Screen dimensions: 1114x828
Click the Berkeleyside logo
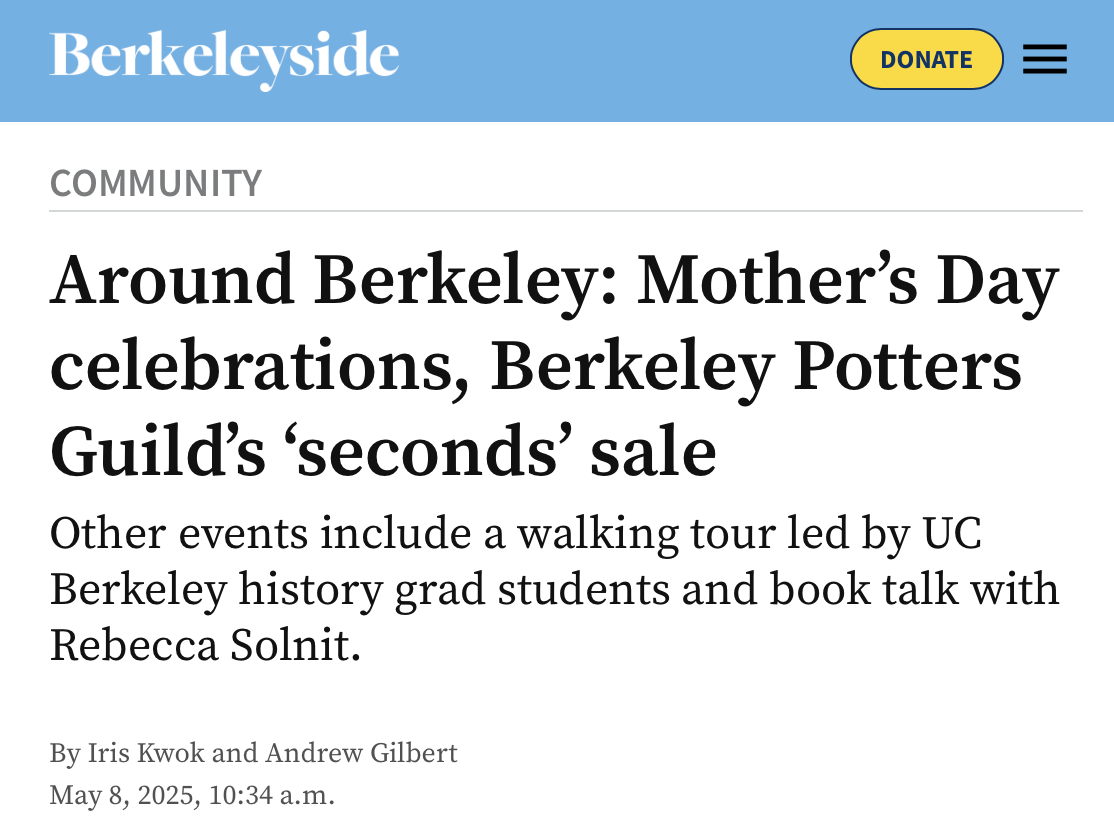pos(224,58)
